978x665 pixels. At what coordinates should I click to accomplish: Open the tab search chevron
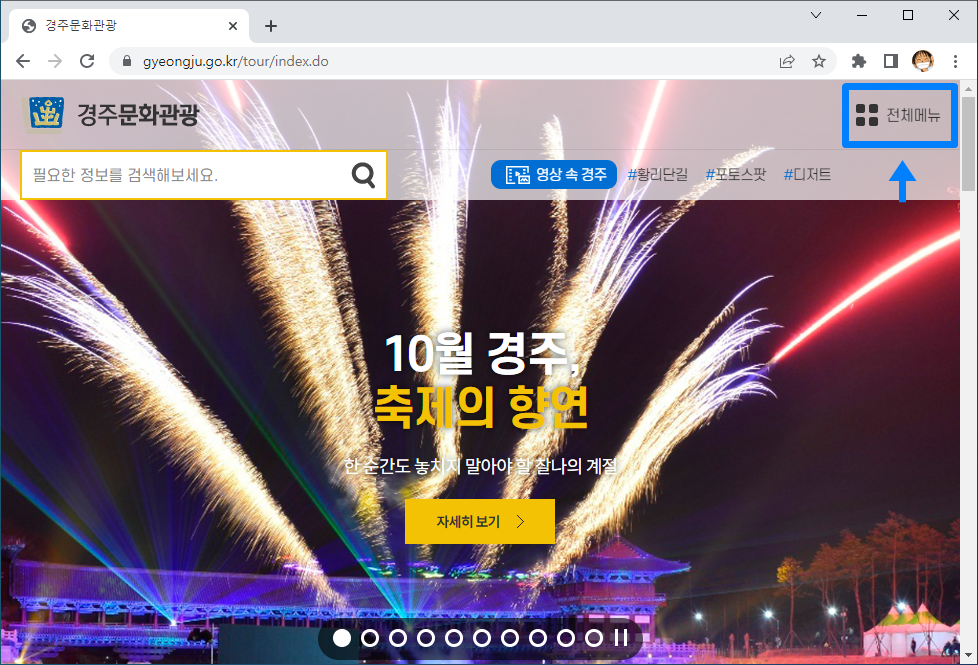[816, 15]
